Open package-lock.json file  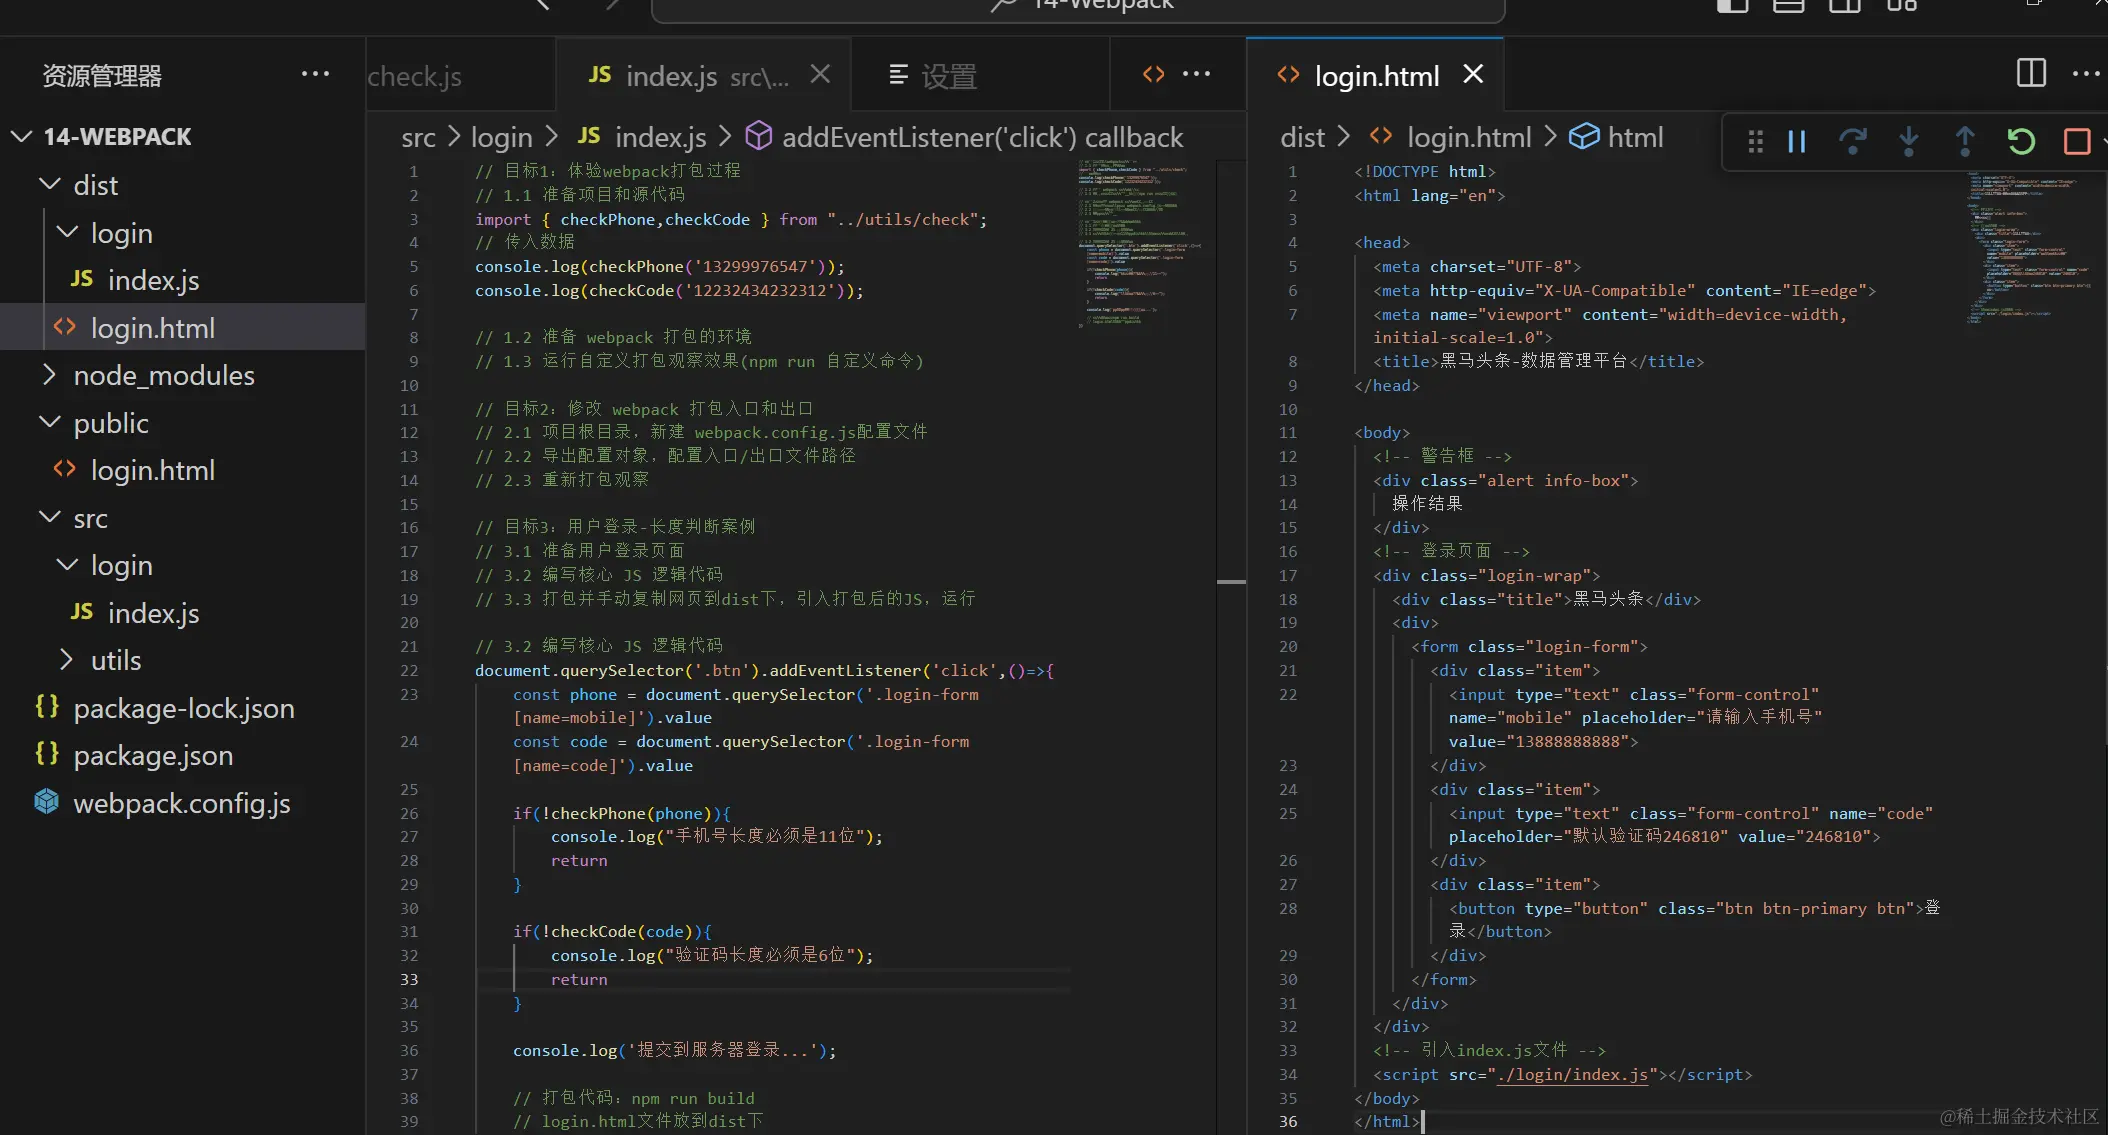[184, 708]
